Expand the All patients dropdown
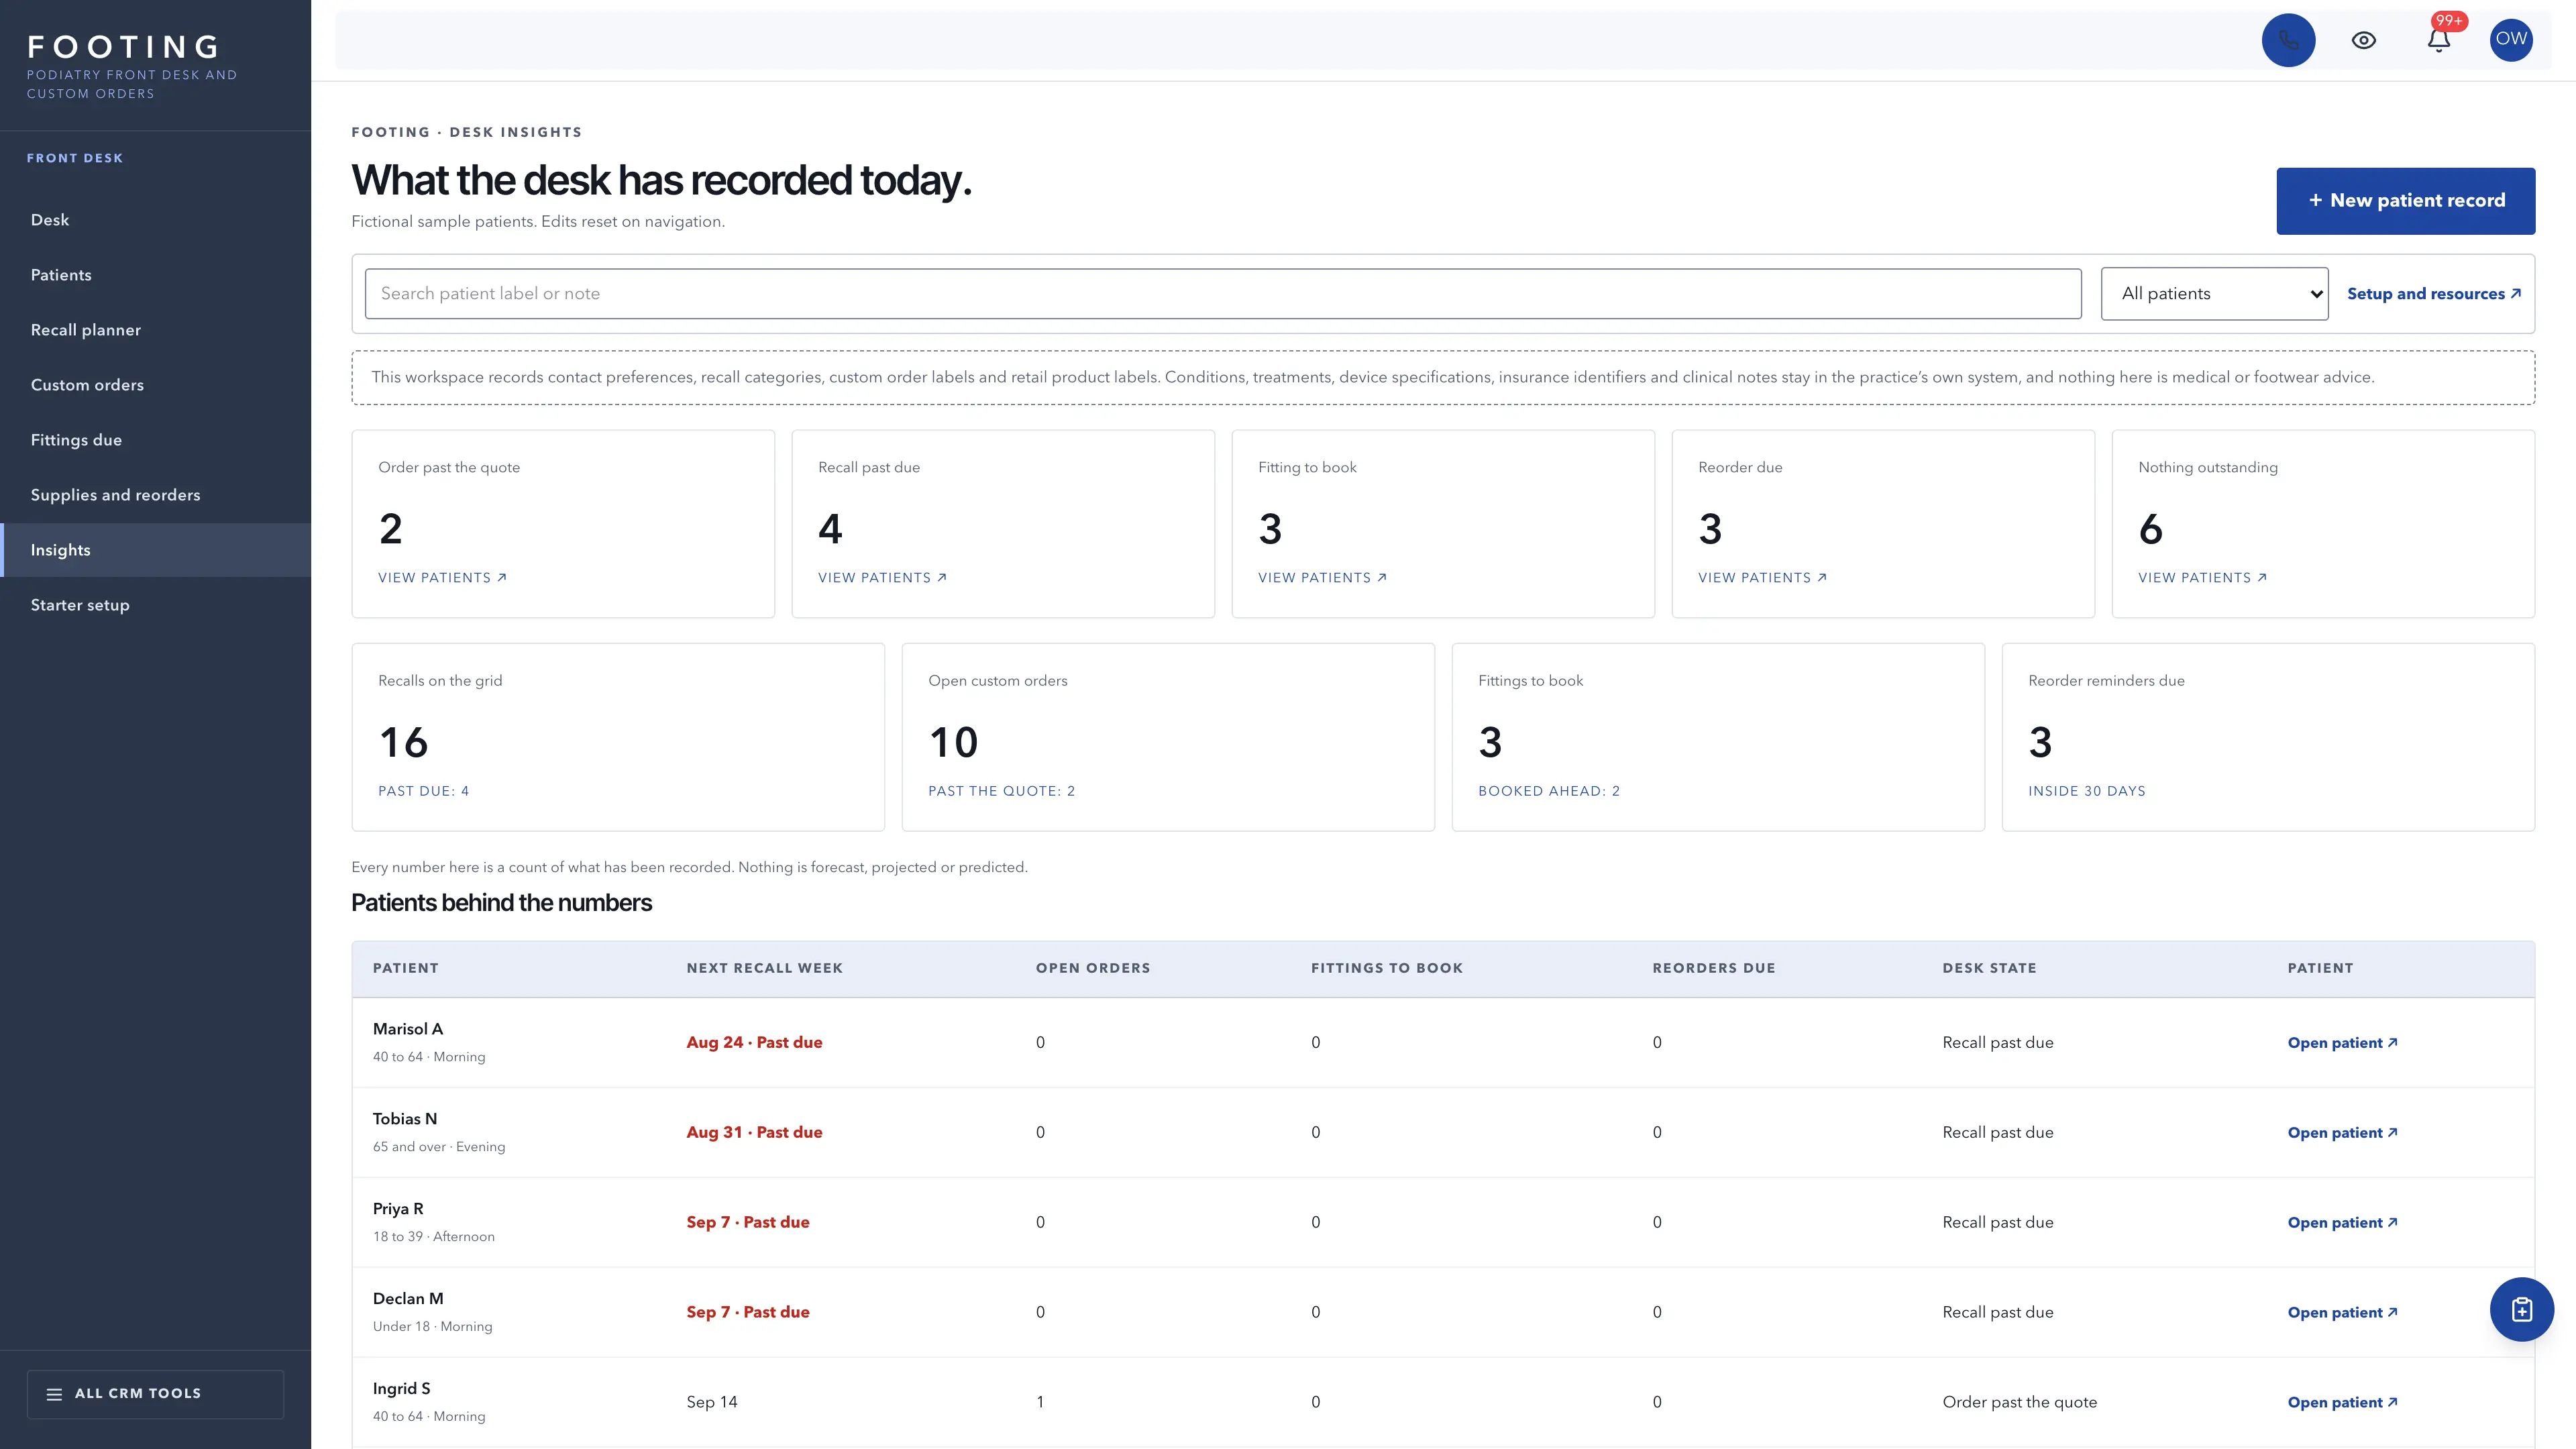The height and width of the screenshot is (1449, 2576). 2214,293
